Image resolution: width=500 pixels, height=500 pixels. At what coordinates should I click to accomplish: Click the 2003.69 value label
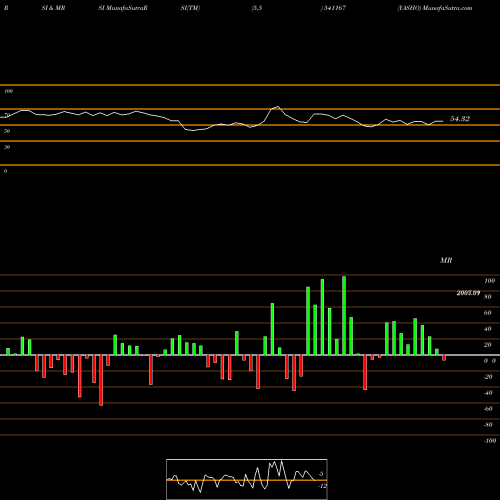click(x=468, y=293)
